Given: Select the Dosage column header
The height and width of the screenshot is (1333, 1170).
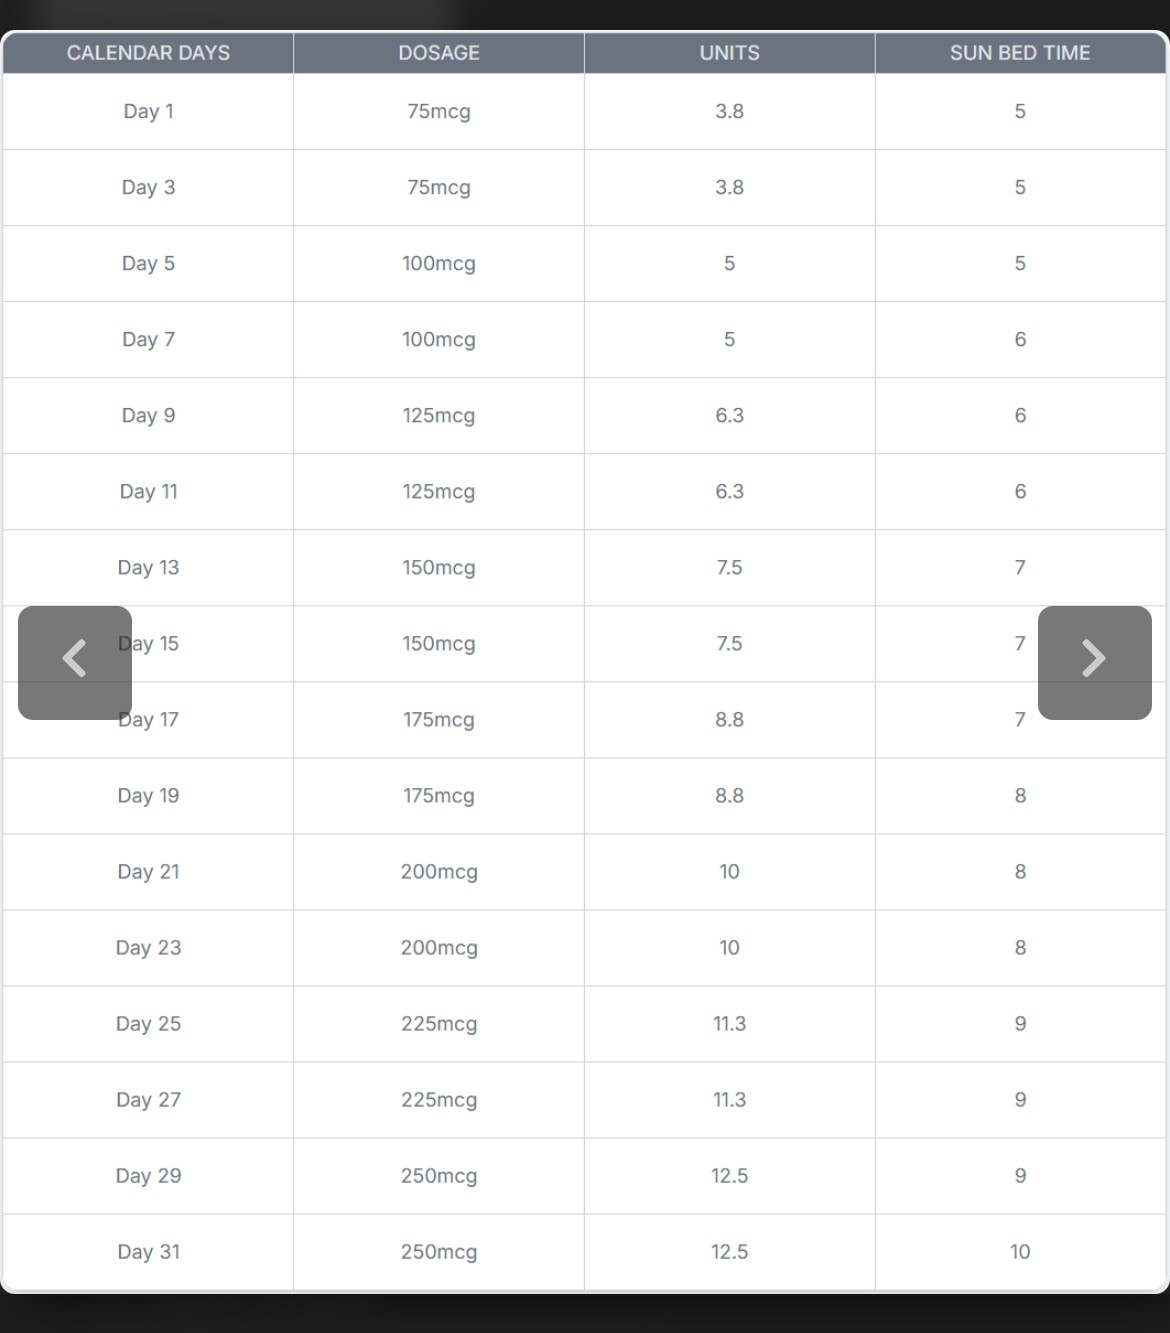Looking at the screenshot, I should click(x=439, y=53).
